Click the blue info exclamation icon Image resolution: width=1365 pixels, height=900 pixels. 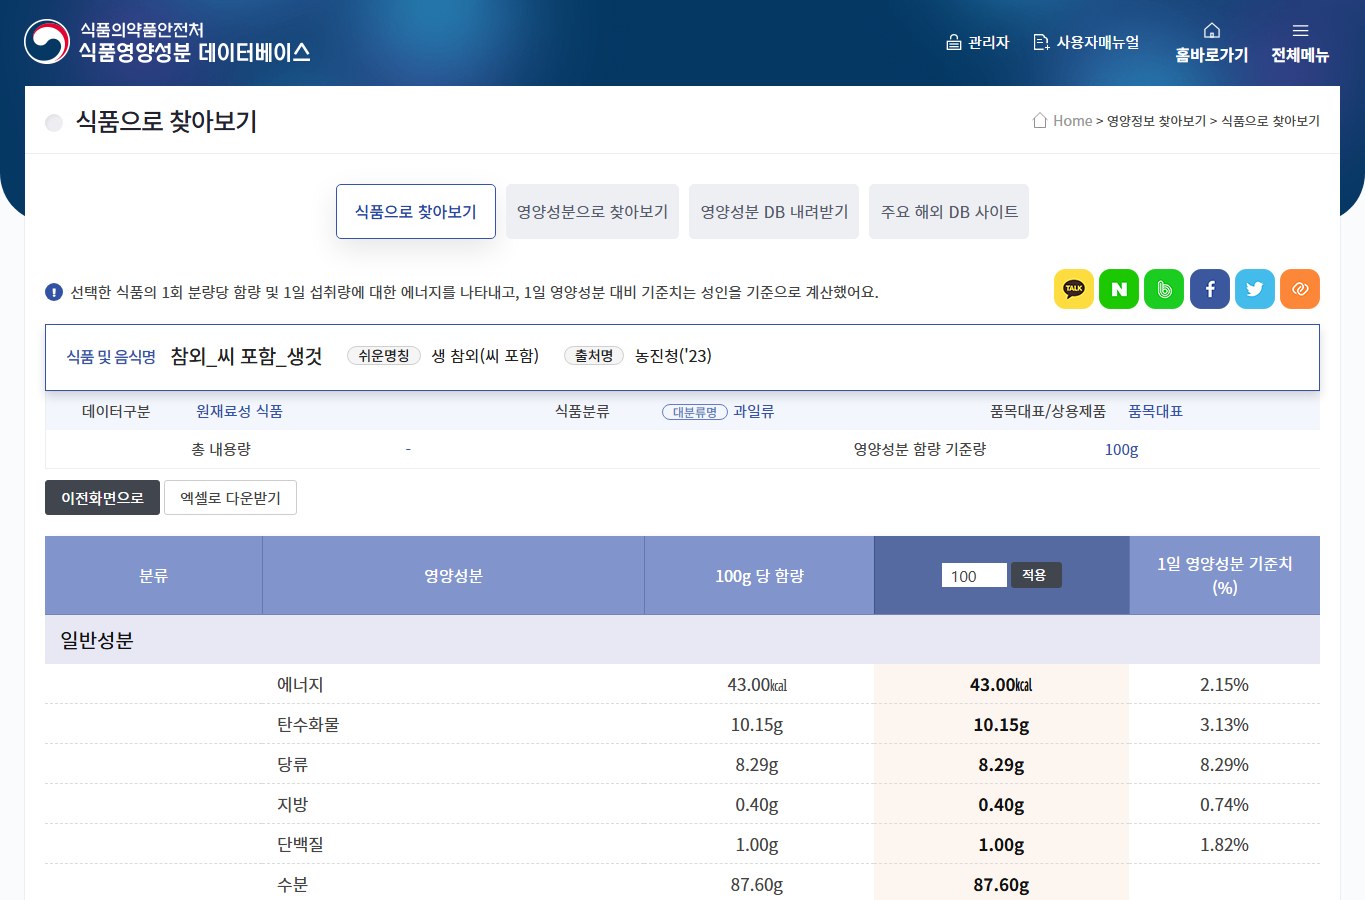coord(54,292)
